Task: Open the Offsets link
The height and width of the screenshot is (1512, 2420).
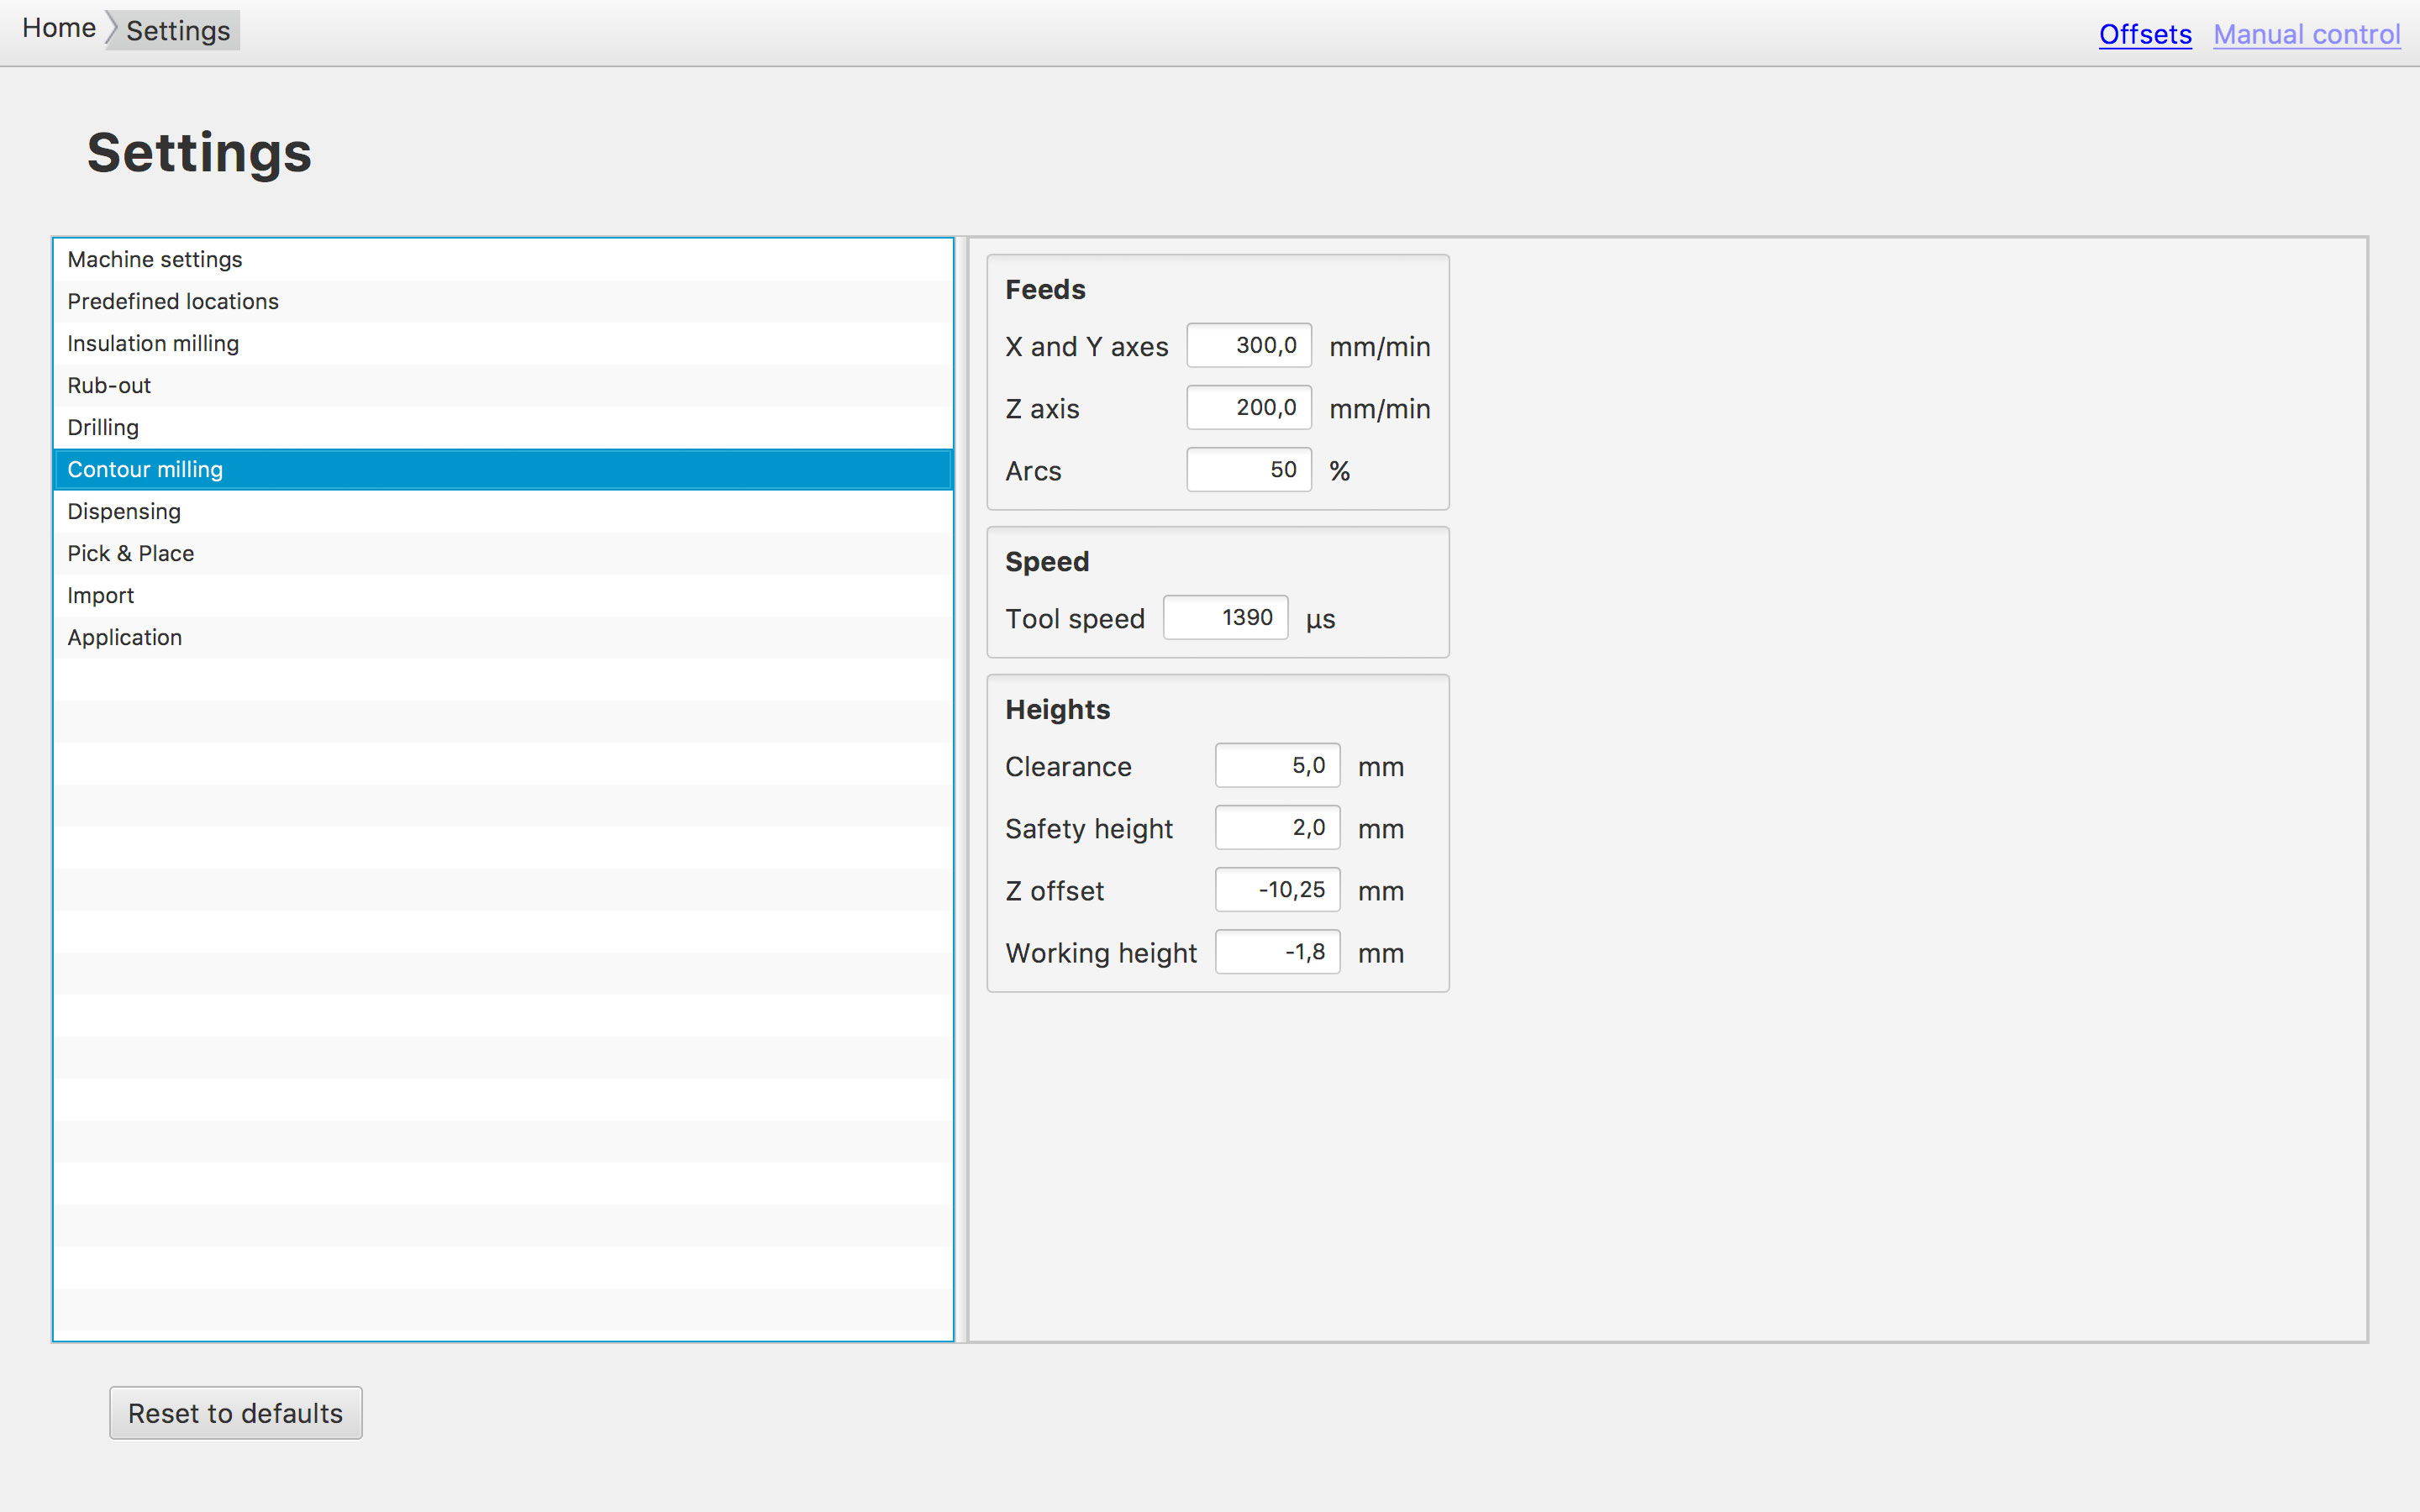Action: (2145, 34)
